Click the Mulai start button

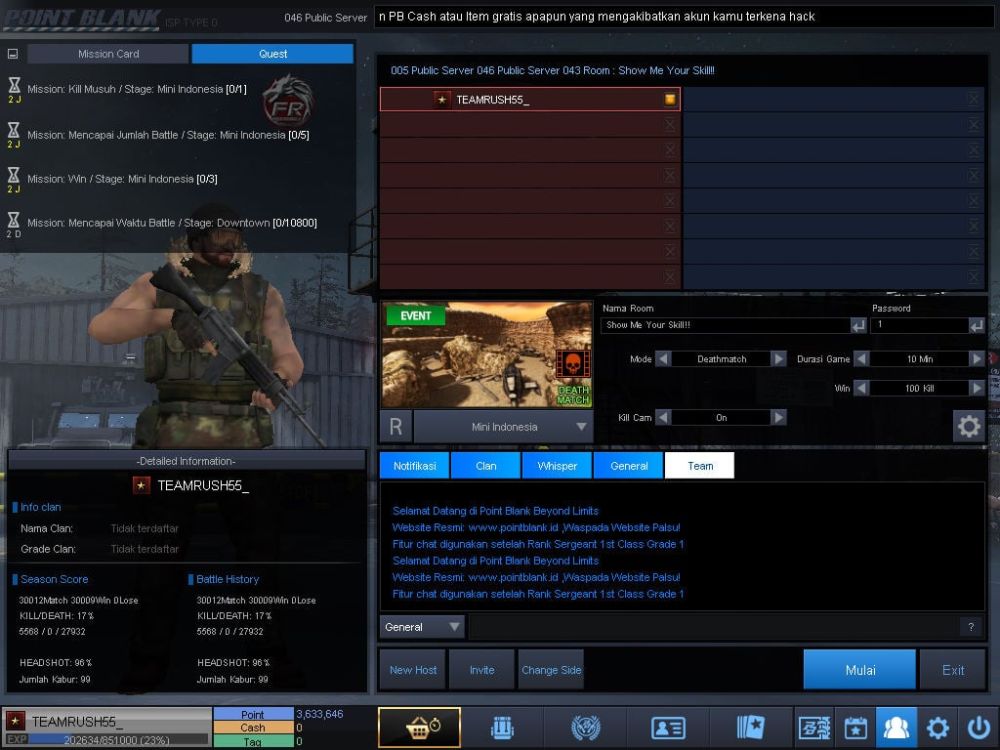coord(860,670)
